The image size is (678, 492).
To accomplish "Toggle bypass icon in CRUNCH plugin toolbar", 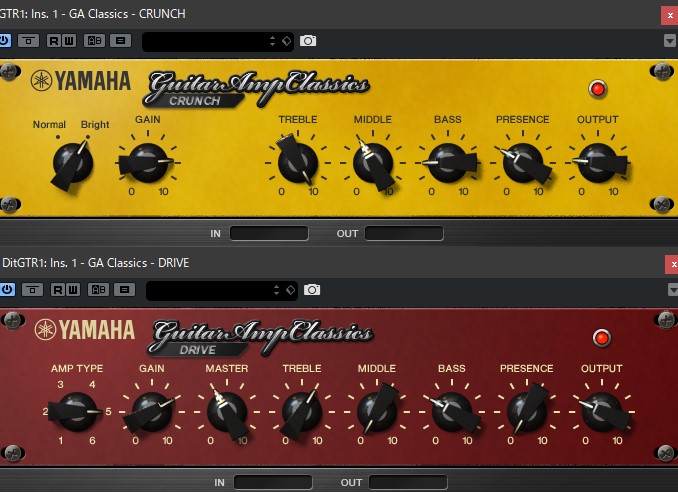I will click(29, 41).
